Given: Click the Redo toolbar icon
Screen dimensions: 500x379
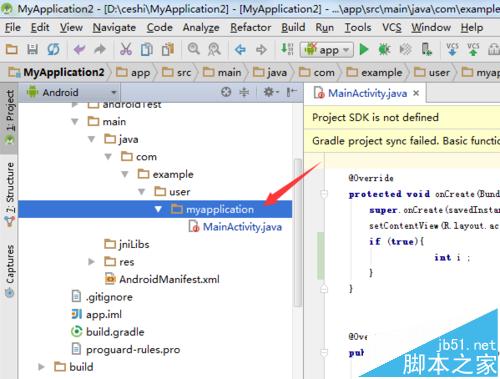Looking at the screenshot, I should (x=100, y=50).
